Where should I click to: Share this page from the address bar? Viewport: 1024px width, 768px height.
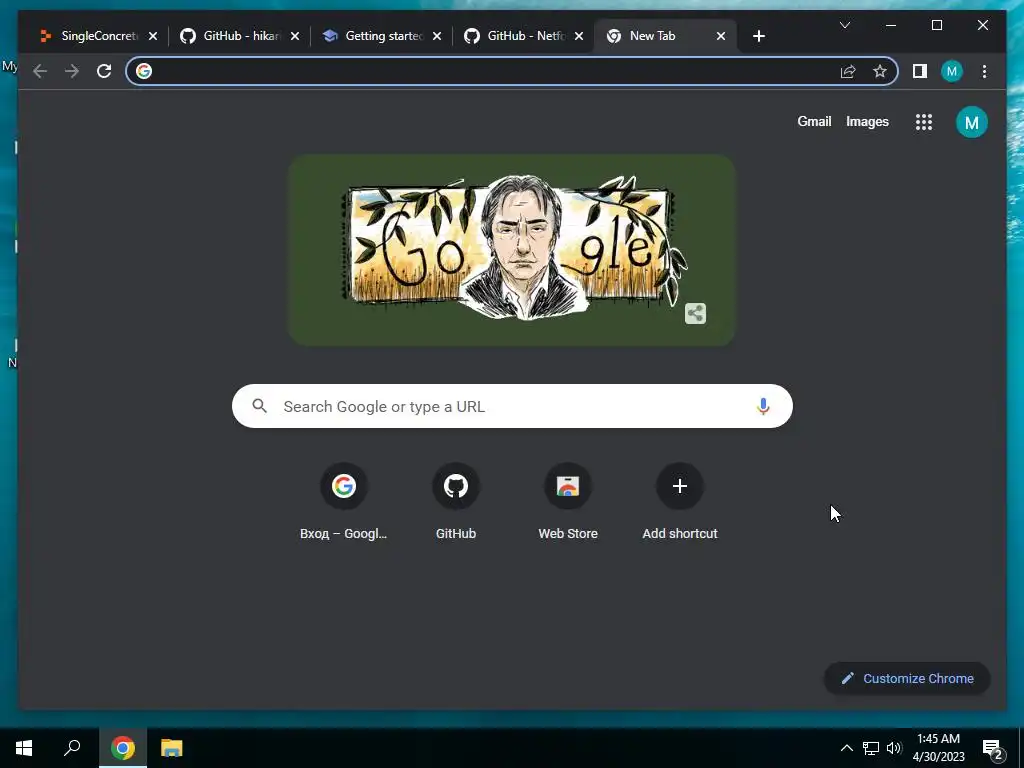tap(848, 71)
